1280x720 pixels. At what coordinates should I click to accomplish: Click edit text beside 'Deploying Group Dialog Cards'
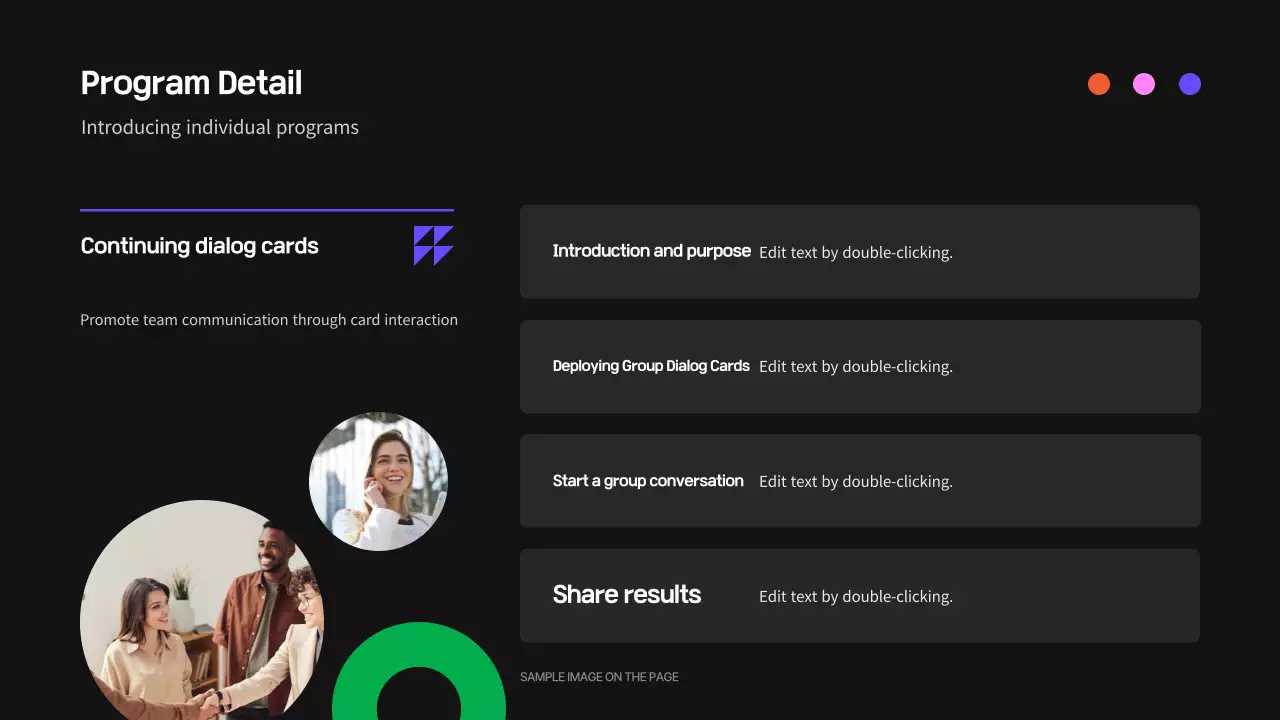(856, 367)
